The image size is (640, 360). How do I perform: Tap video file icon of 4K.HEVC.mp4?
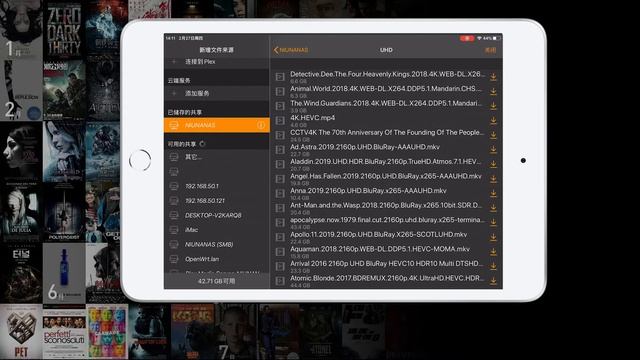tap(280, 120)
